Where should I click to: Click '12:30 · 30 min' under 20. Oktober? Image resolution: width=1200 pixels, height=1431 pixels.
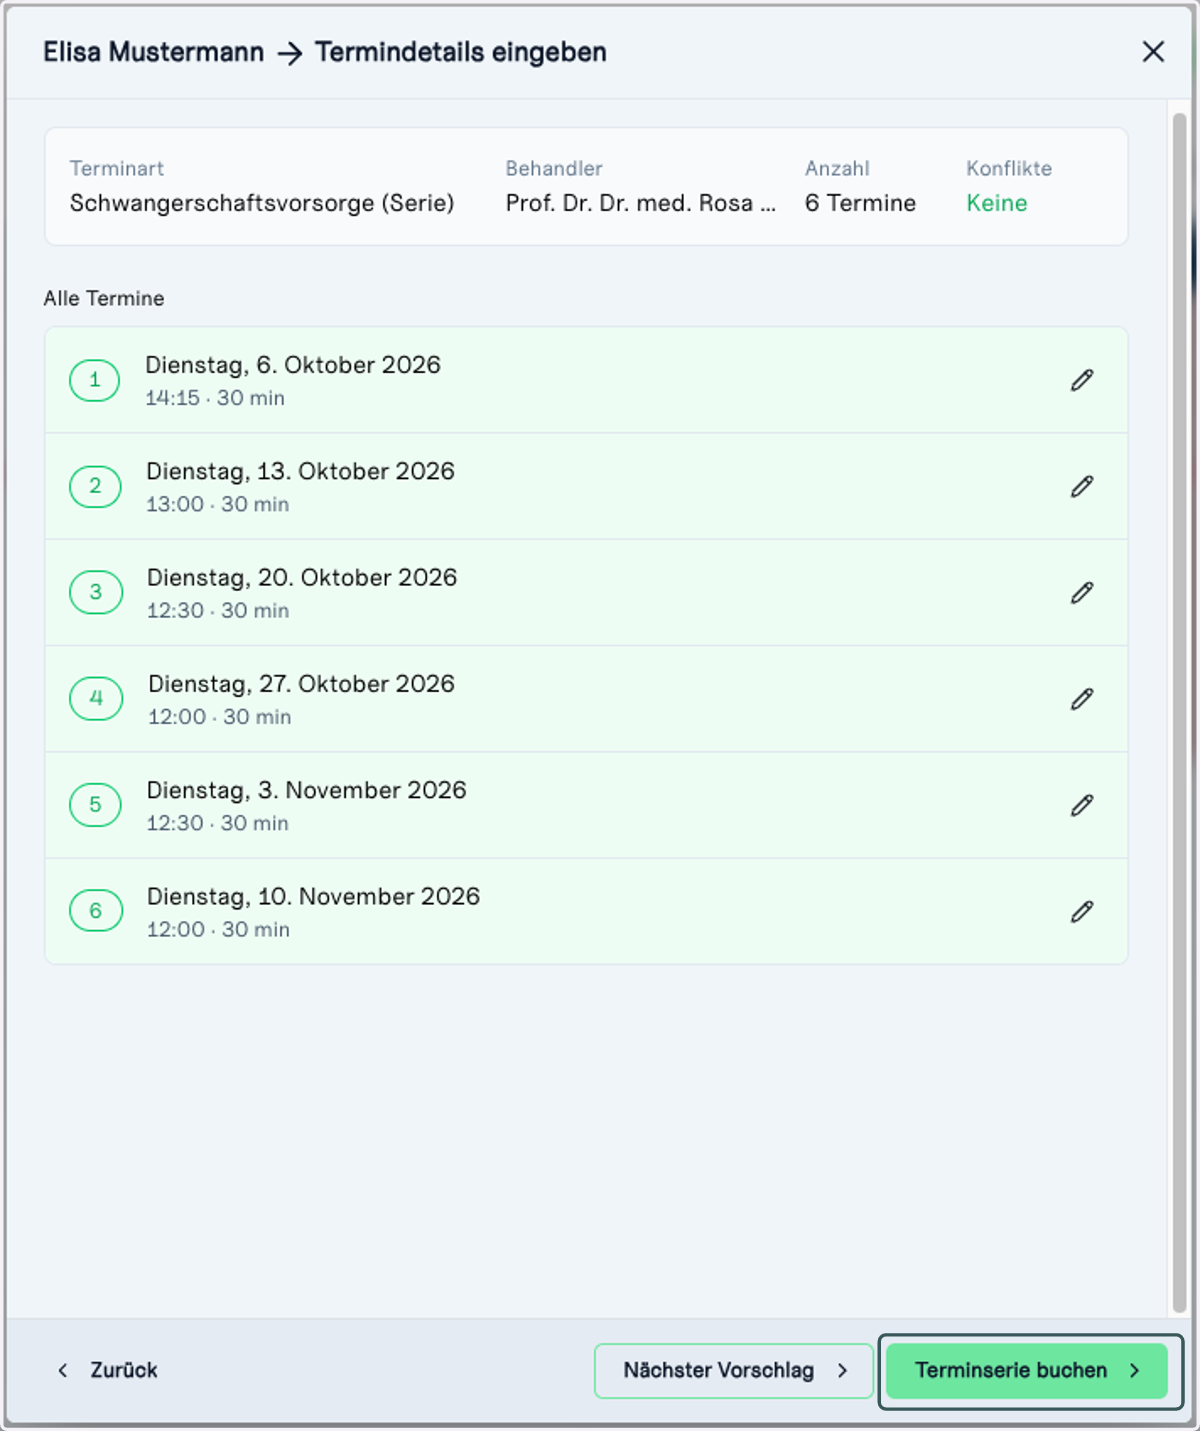coord(218,610)
